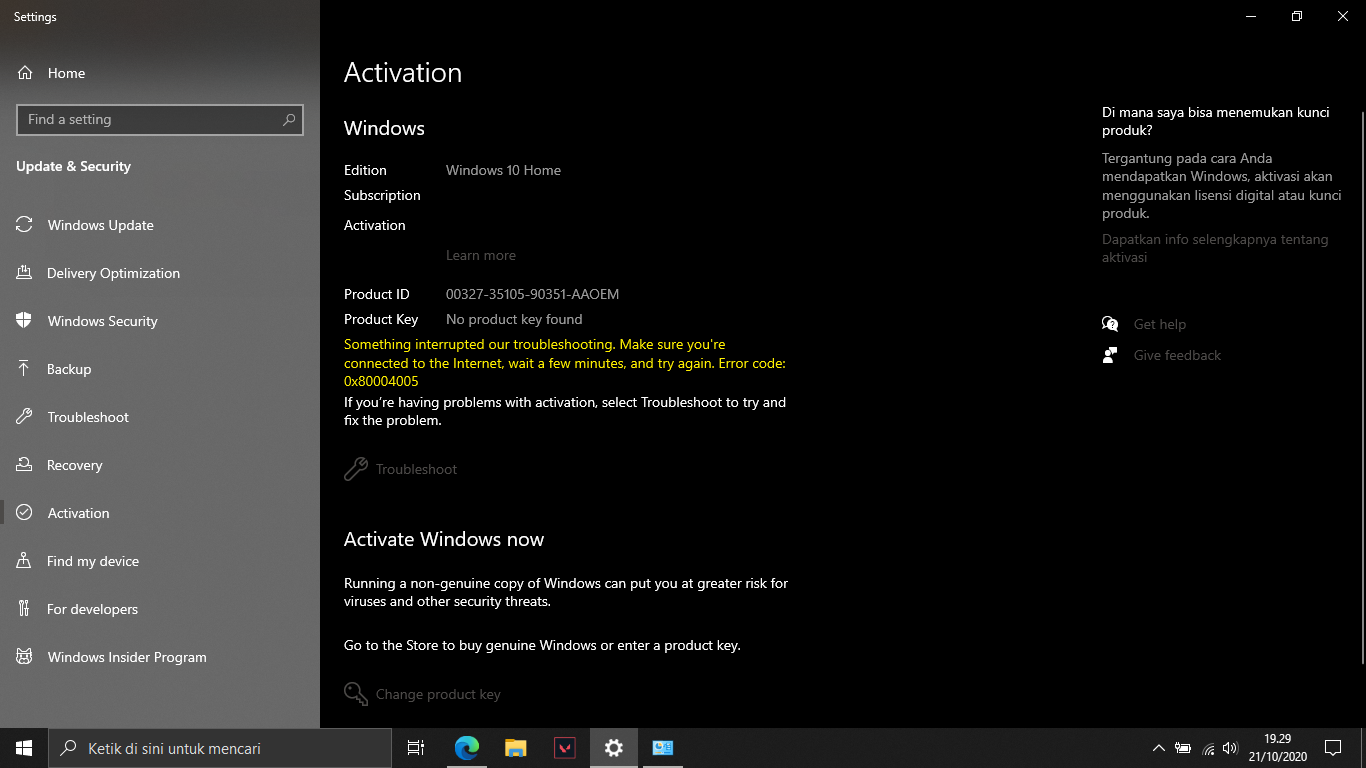
Task: Click the Find a setting search box
Action: point(160,119)
